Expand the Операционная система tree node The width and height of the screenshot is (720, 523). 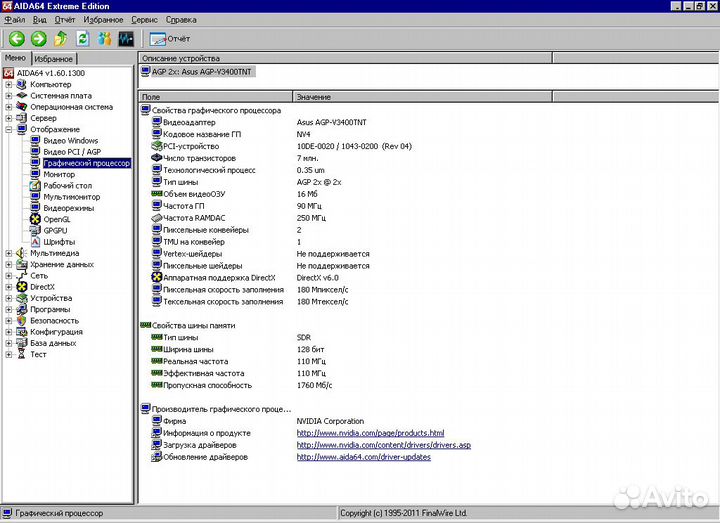(x=9, y=107)
